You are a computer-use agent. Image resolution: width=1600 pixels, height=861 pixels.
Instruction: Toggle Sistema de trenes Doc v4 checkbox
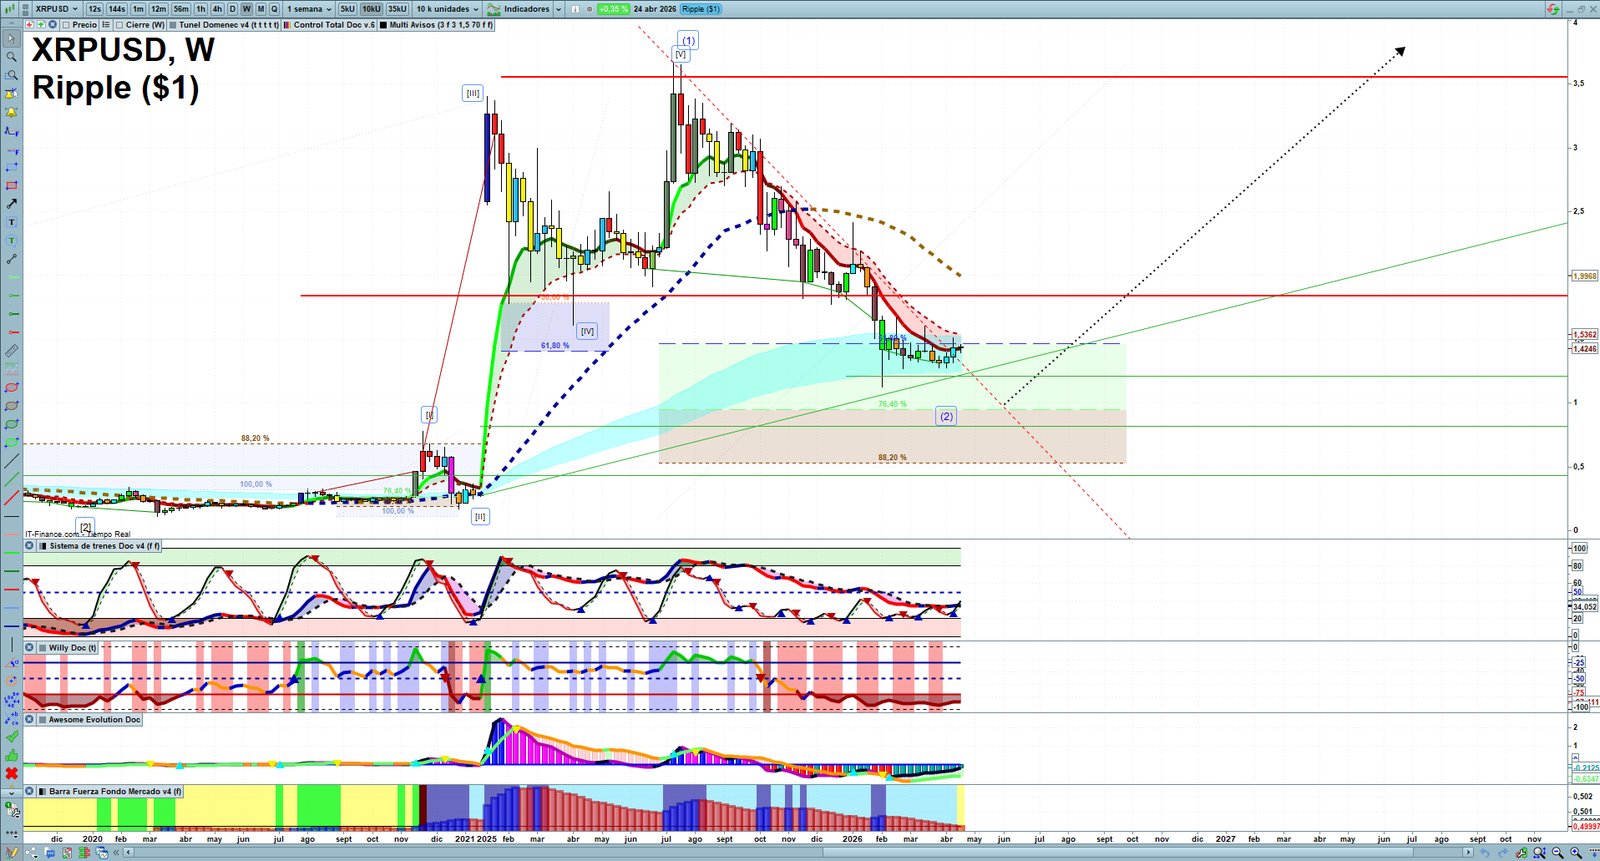43,546
